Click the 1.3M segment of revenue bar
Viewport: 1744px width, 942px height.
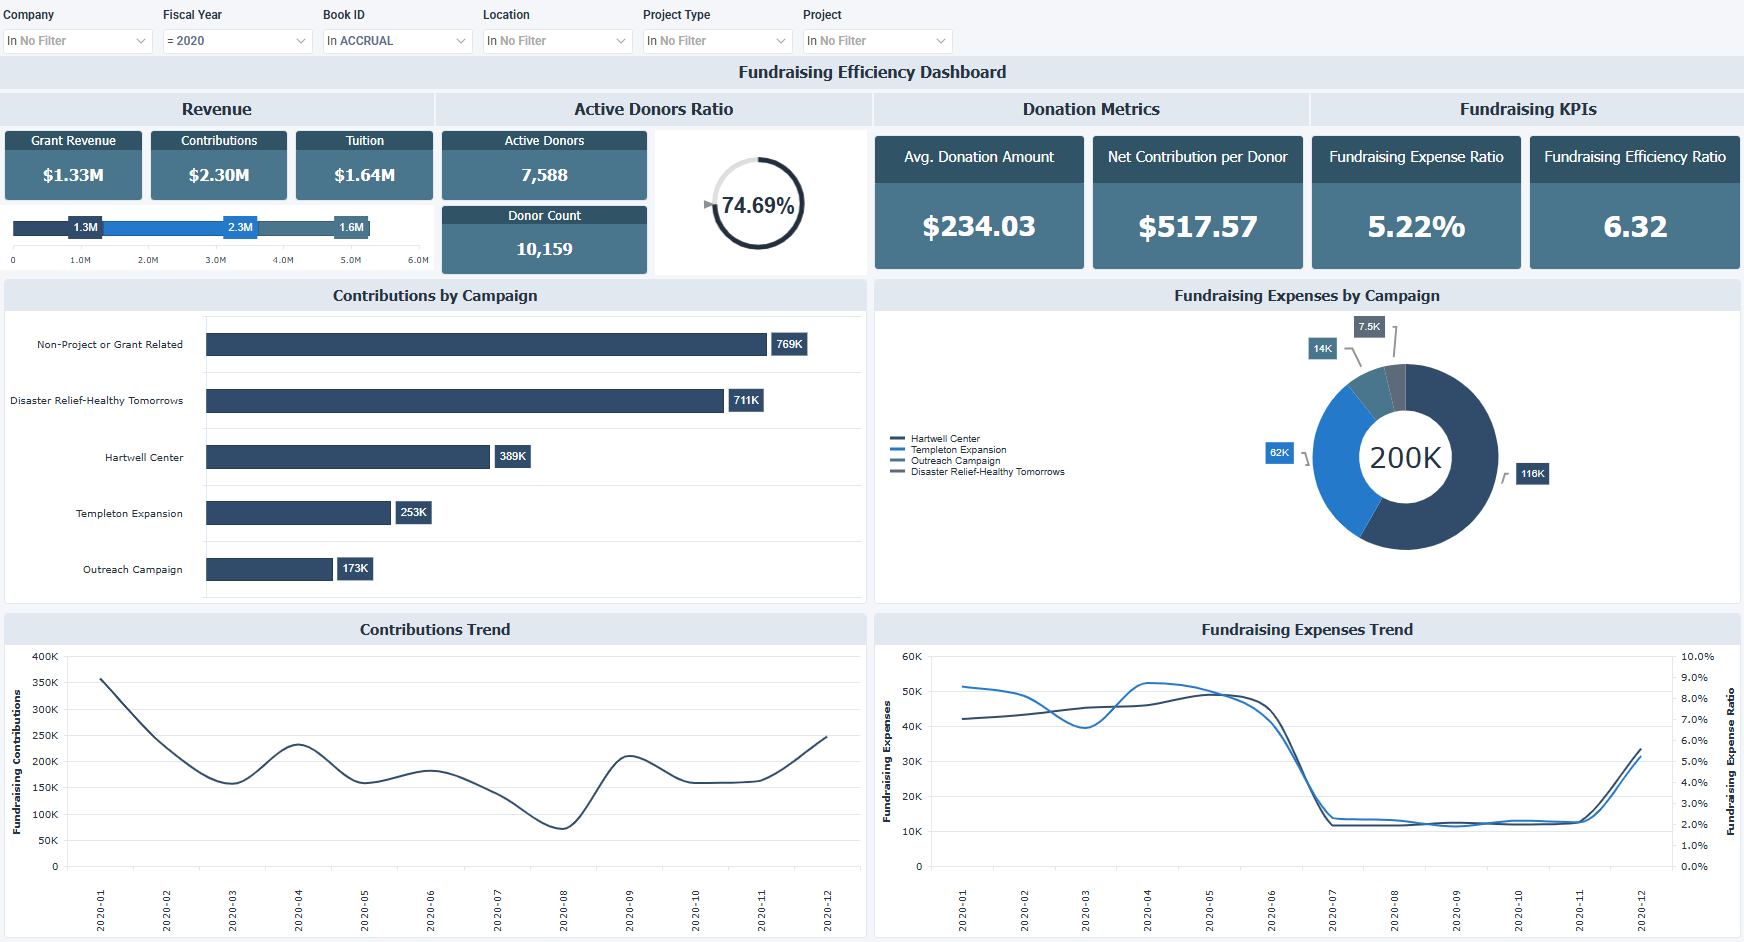pos(58,228)
